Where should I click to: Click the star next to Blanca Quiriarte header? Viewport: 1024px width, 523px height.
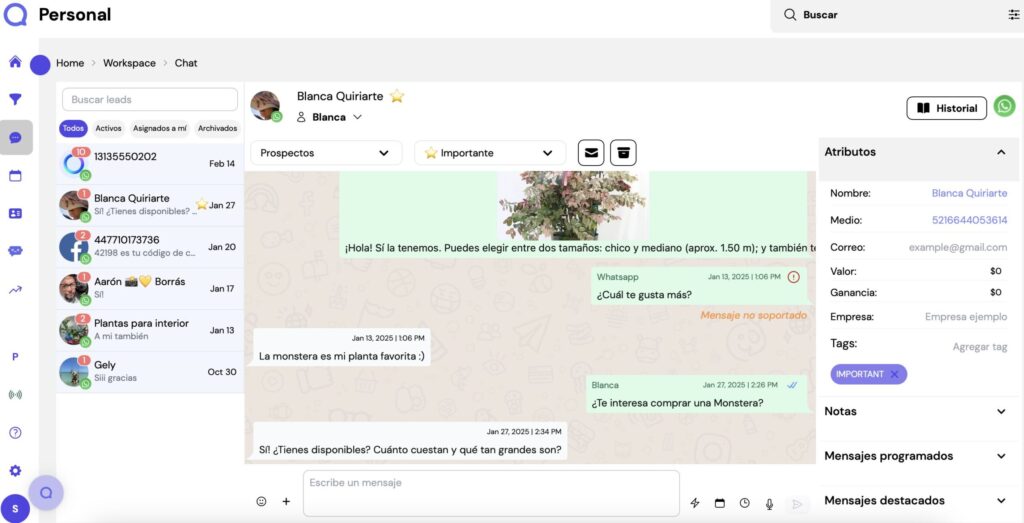tap(397, 96)
